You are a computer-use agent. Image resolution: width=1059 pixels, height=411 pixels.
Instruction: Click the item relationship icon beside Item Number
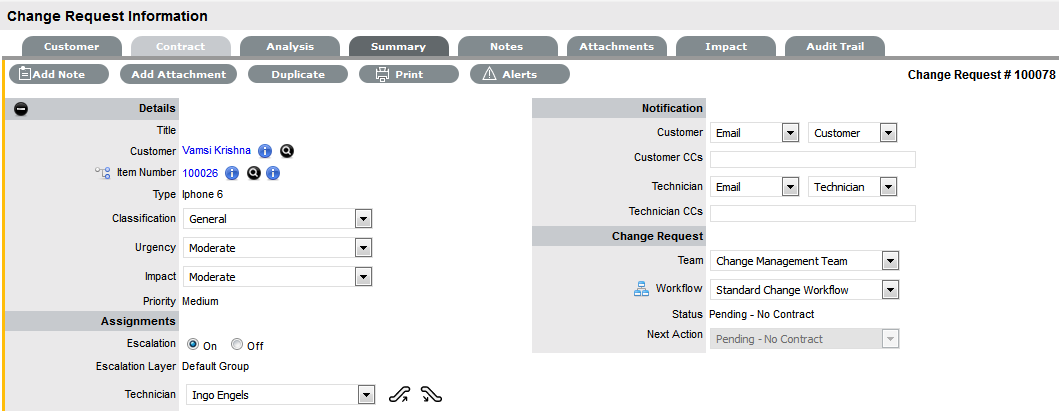(102, 173)
